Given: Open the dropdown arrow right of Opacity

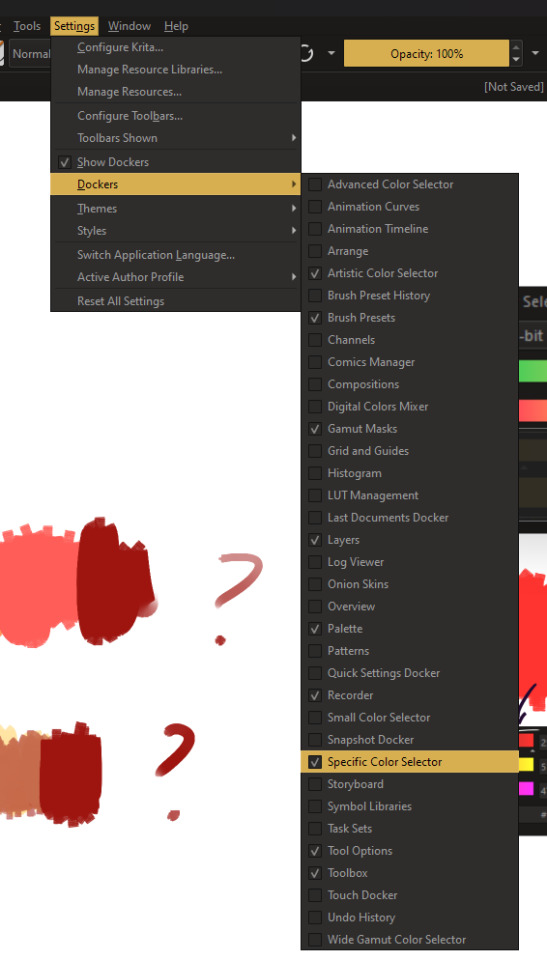Looking at the screenshot, I should (537, 53).
